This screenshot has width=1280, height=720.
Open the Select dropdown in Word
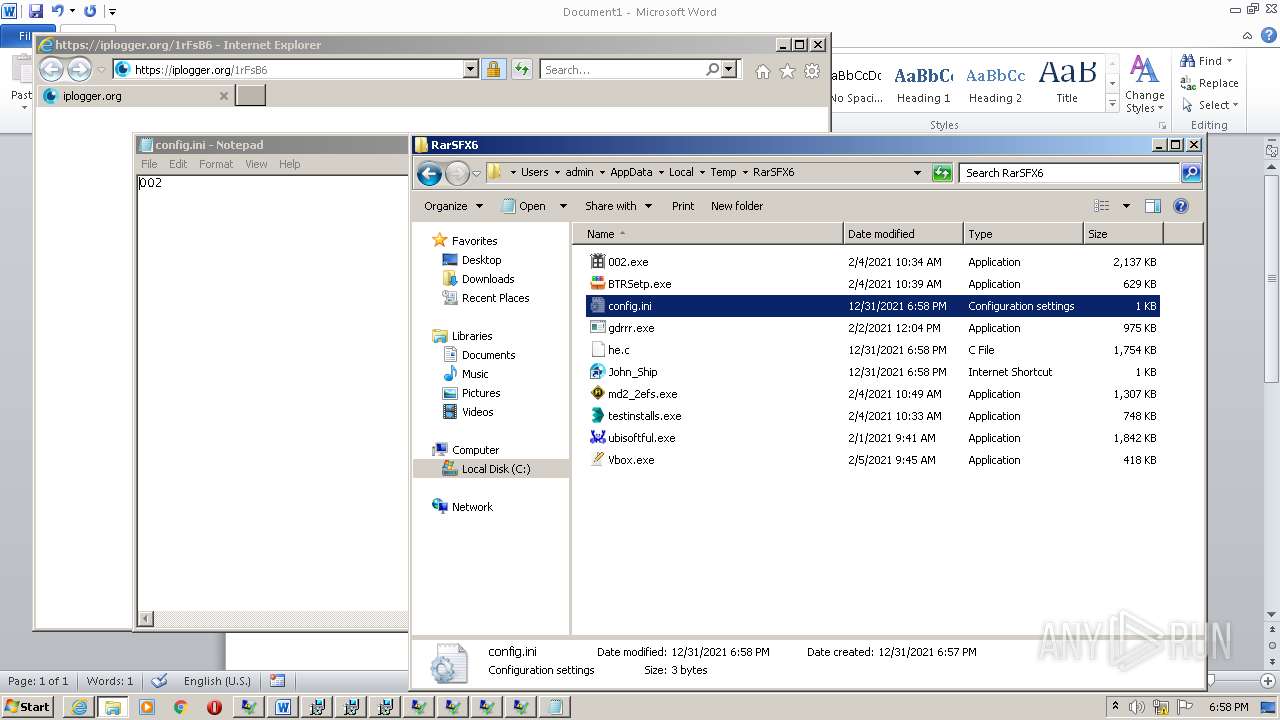[x=1209, y=105]
